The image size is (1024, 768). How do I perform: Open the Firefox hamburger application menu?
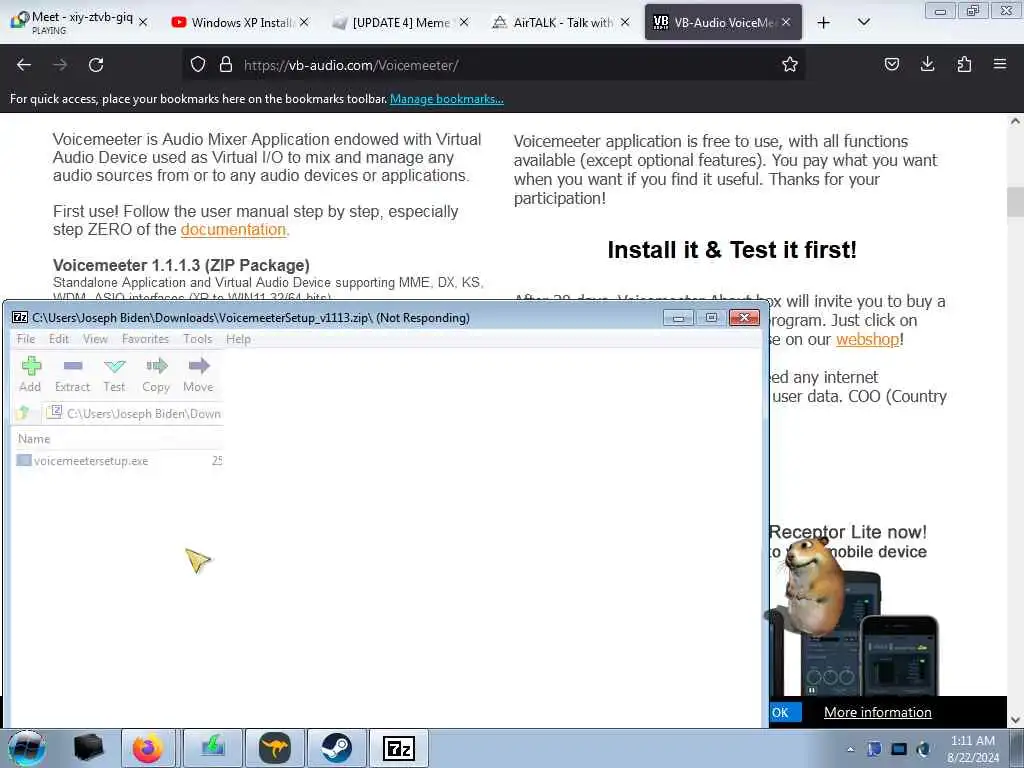(x=1000, y=65)
